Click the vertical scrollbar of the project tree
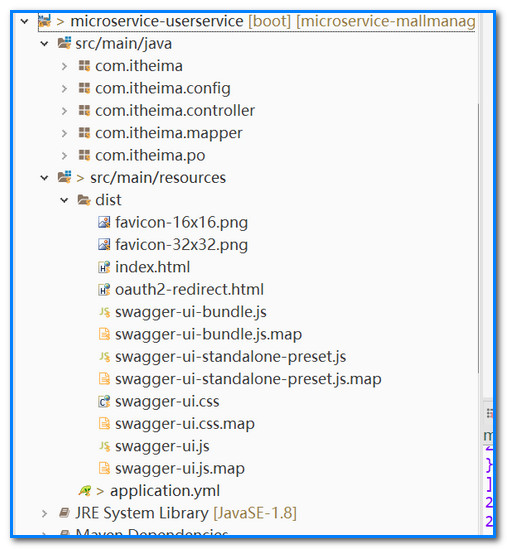Viewport: 507px width, 549px height. (x=478, y=238)
